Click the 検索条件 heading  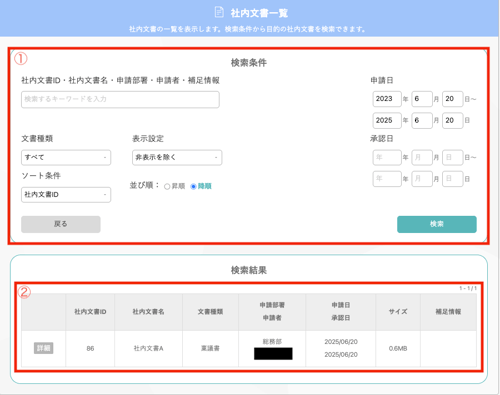249,63
